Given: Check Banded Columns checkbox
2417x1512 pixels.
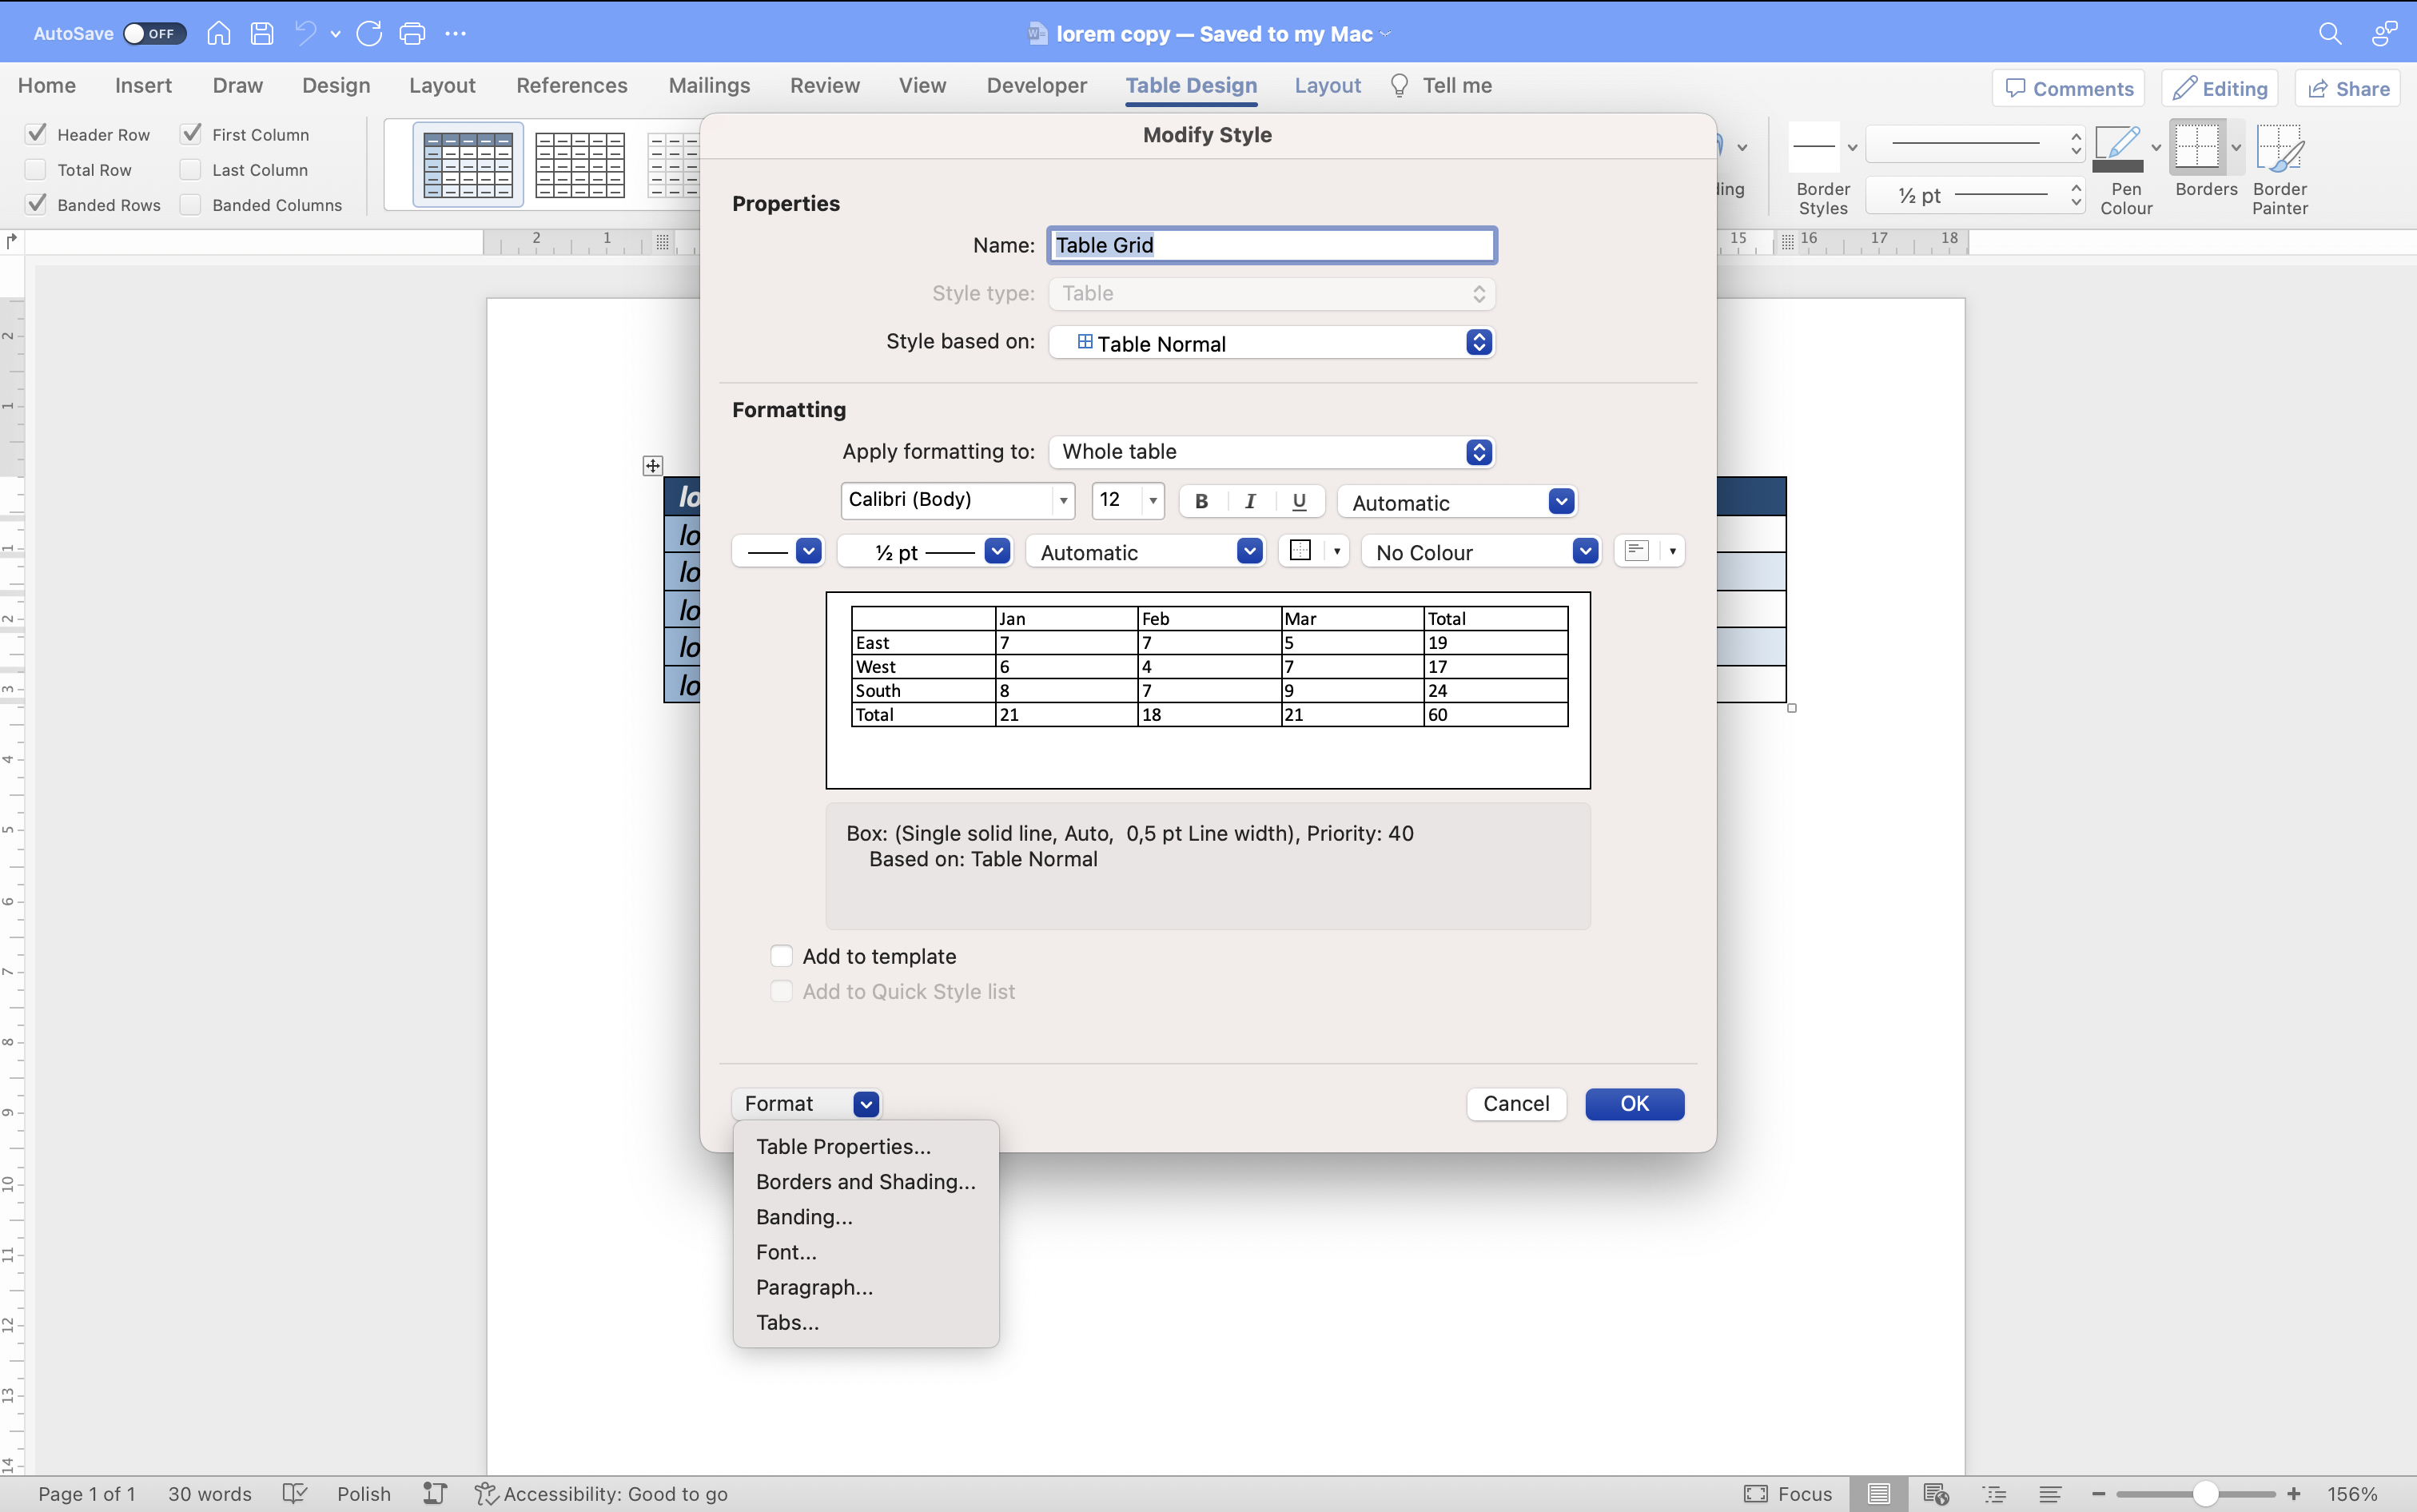Looking at the screenshot, I should pos(191,204).
